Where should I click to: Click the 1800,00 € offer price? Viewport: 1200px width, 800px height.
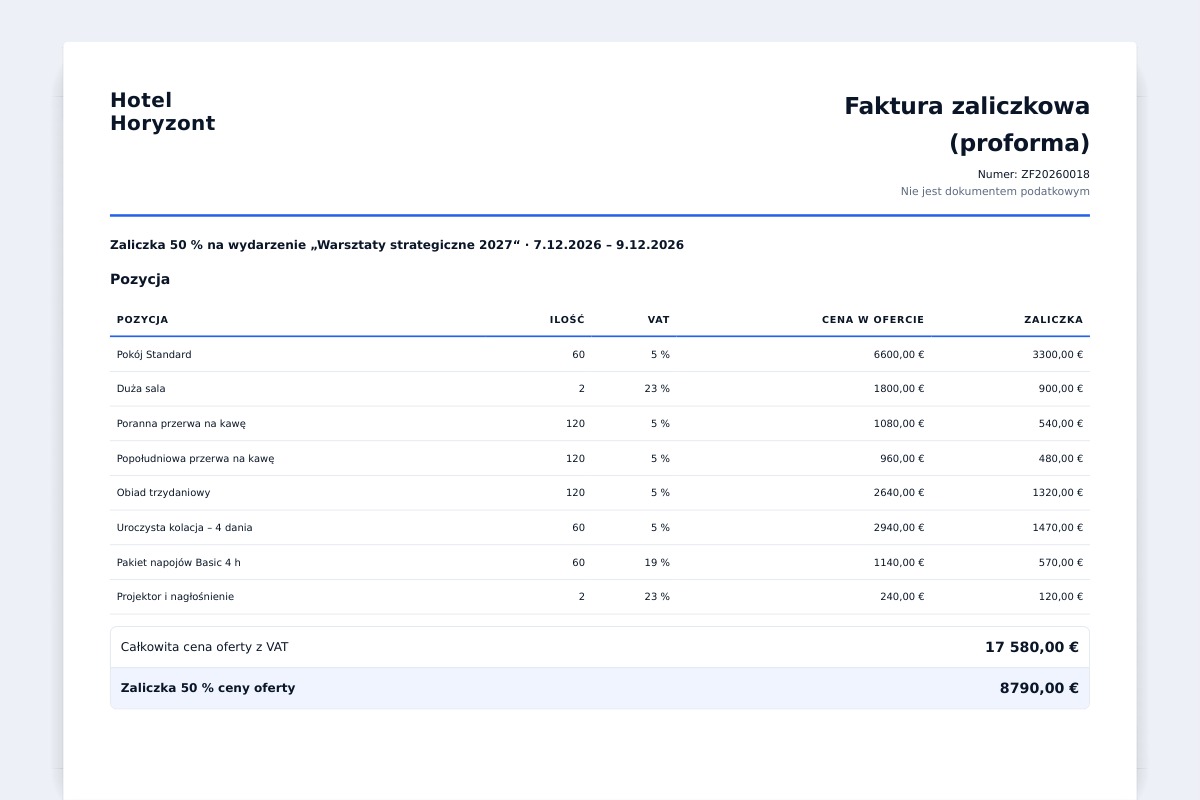click(x=899, y=389)
